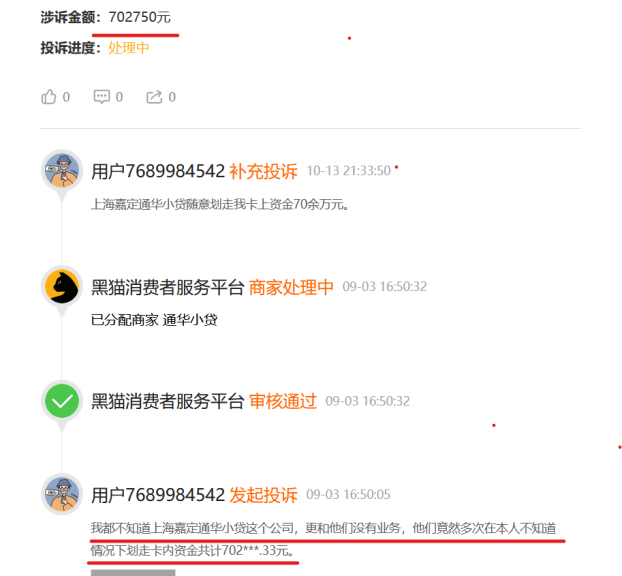Image resolution: width=622 pixels, height=576 pixels.
Task: Click the 商家处理中 status label
Action: (x=291, y=287)
